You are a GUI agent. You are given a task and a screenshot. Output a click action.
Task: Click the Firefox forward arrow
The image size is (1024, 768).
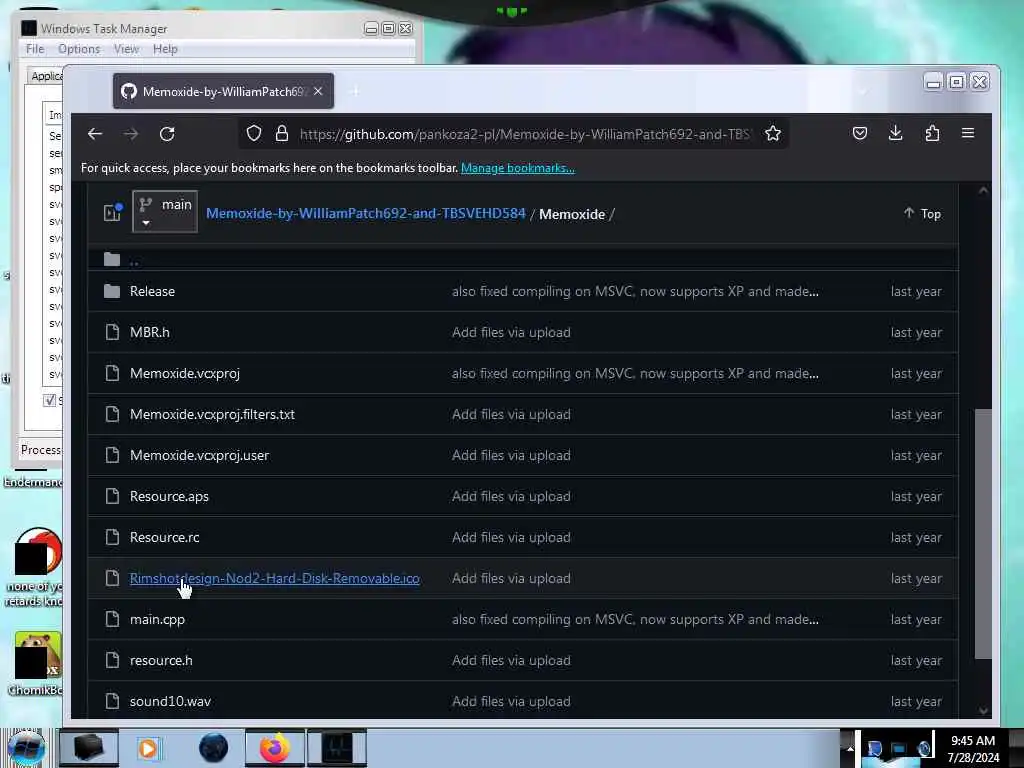pyautogui.click(x=131, y=134)
